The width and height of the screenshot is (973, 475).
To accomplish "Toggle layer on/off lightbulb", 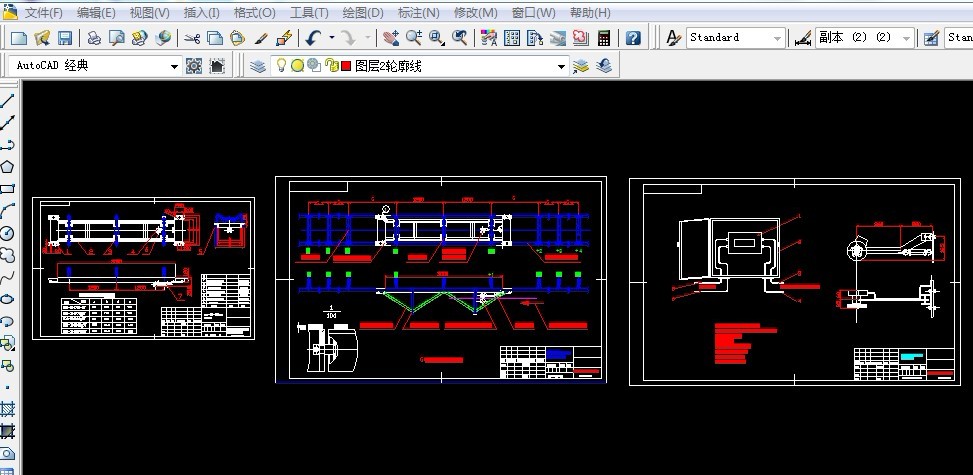I will (x=281, y=65).
